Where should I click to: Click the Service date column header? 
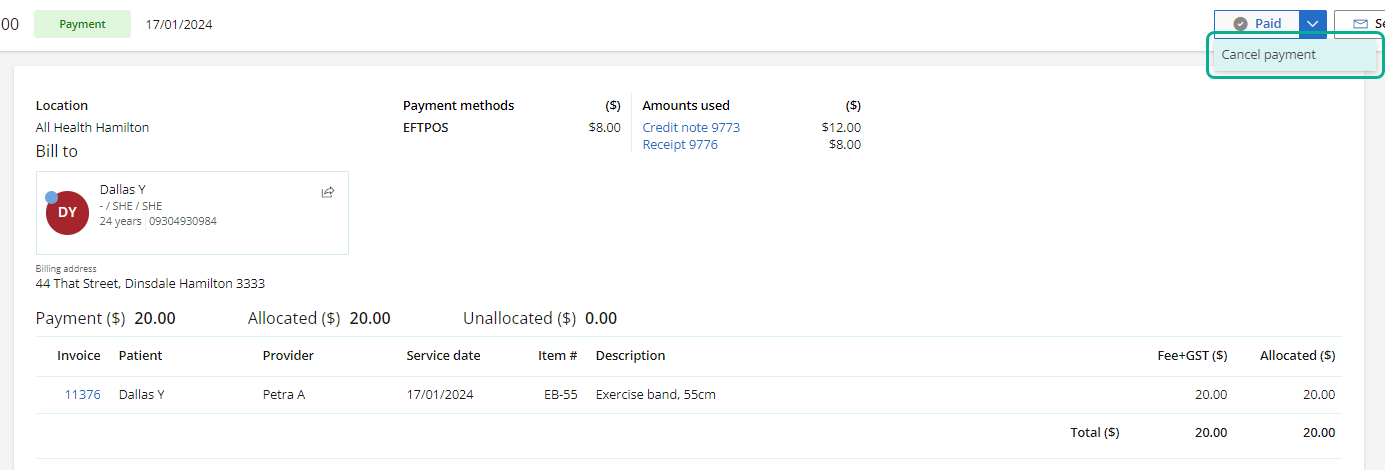(x=443, y=355)
